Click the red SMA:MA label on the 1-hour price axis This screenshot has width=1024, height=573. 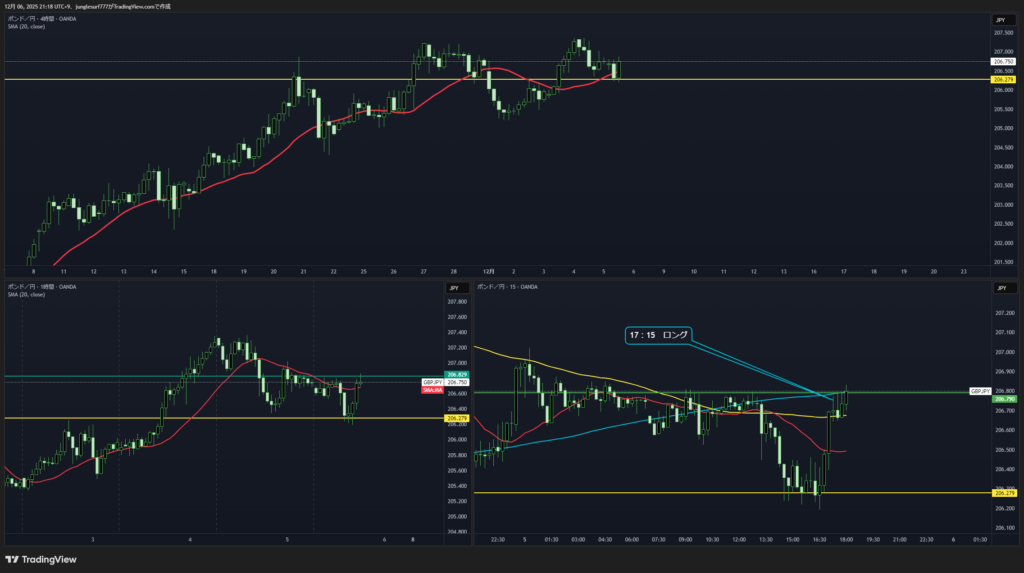(x=433, y=390)
